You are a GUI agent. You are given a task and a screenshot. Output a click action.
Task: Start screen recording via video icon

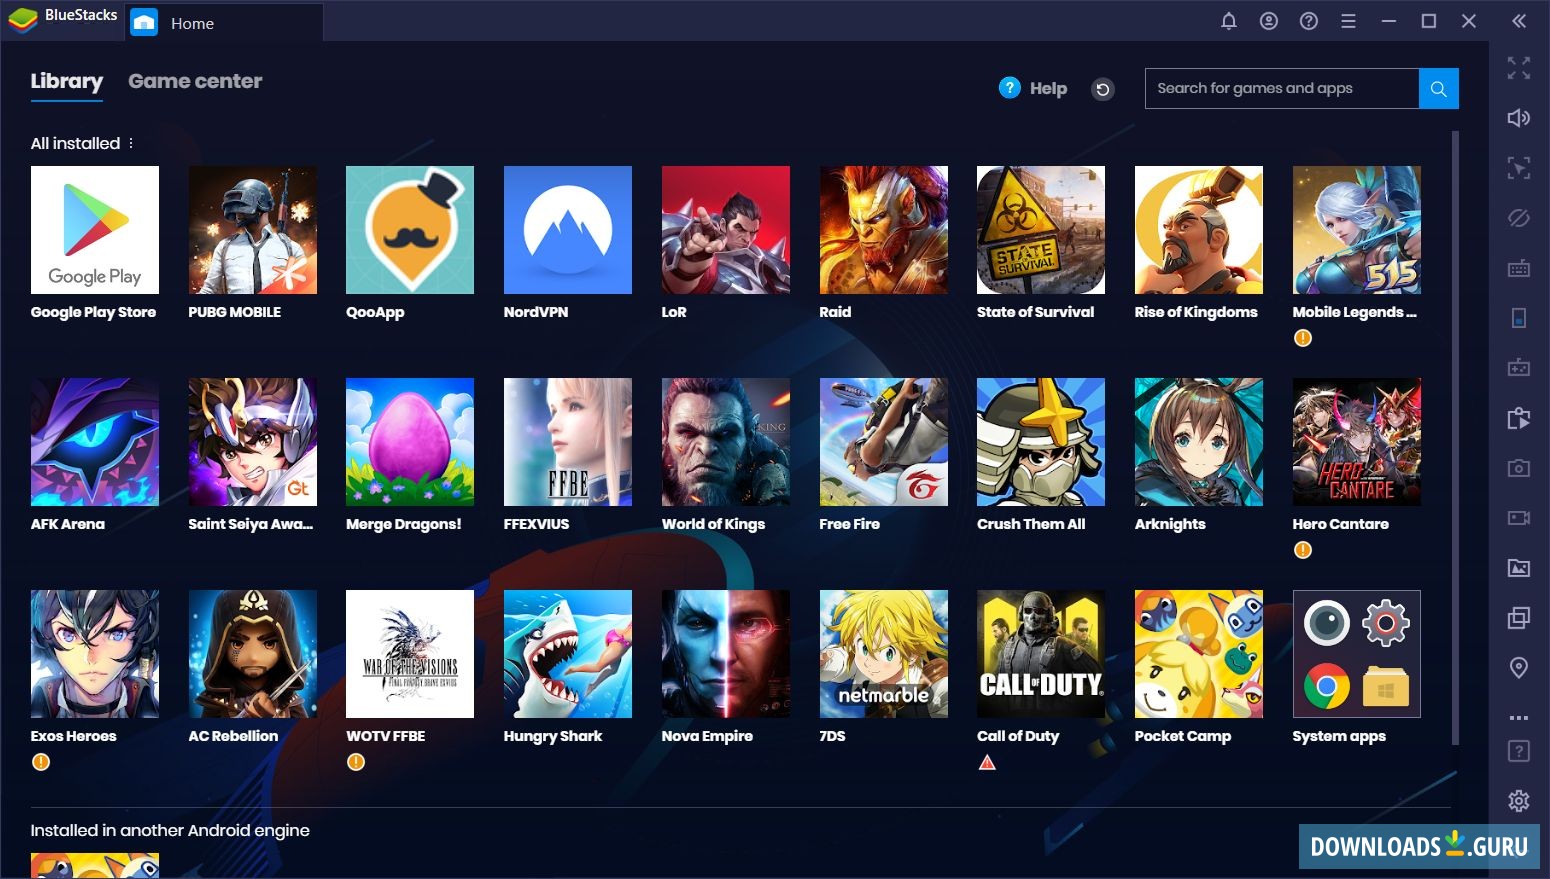1519,518
